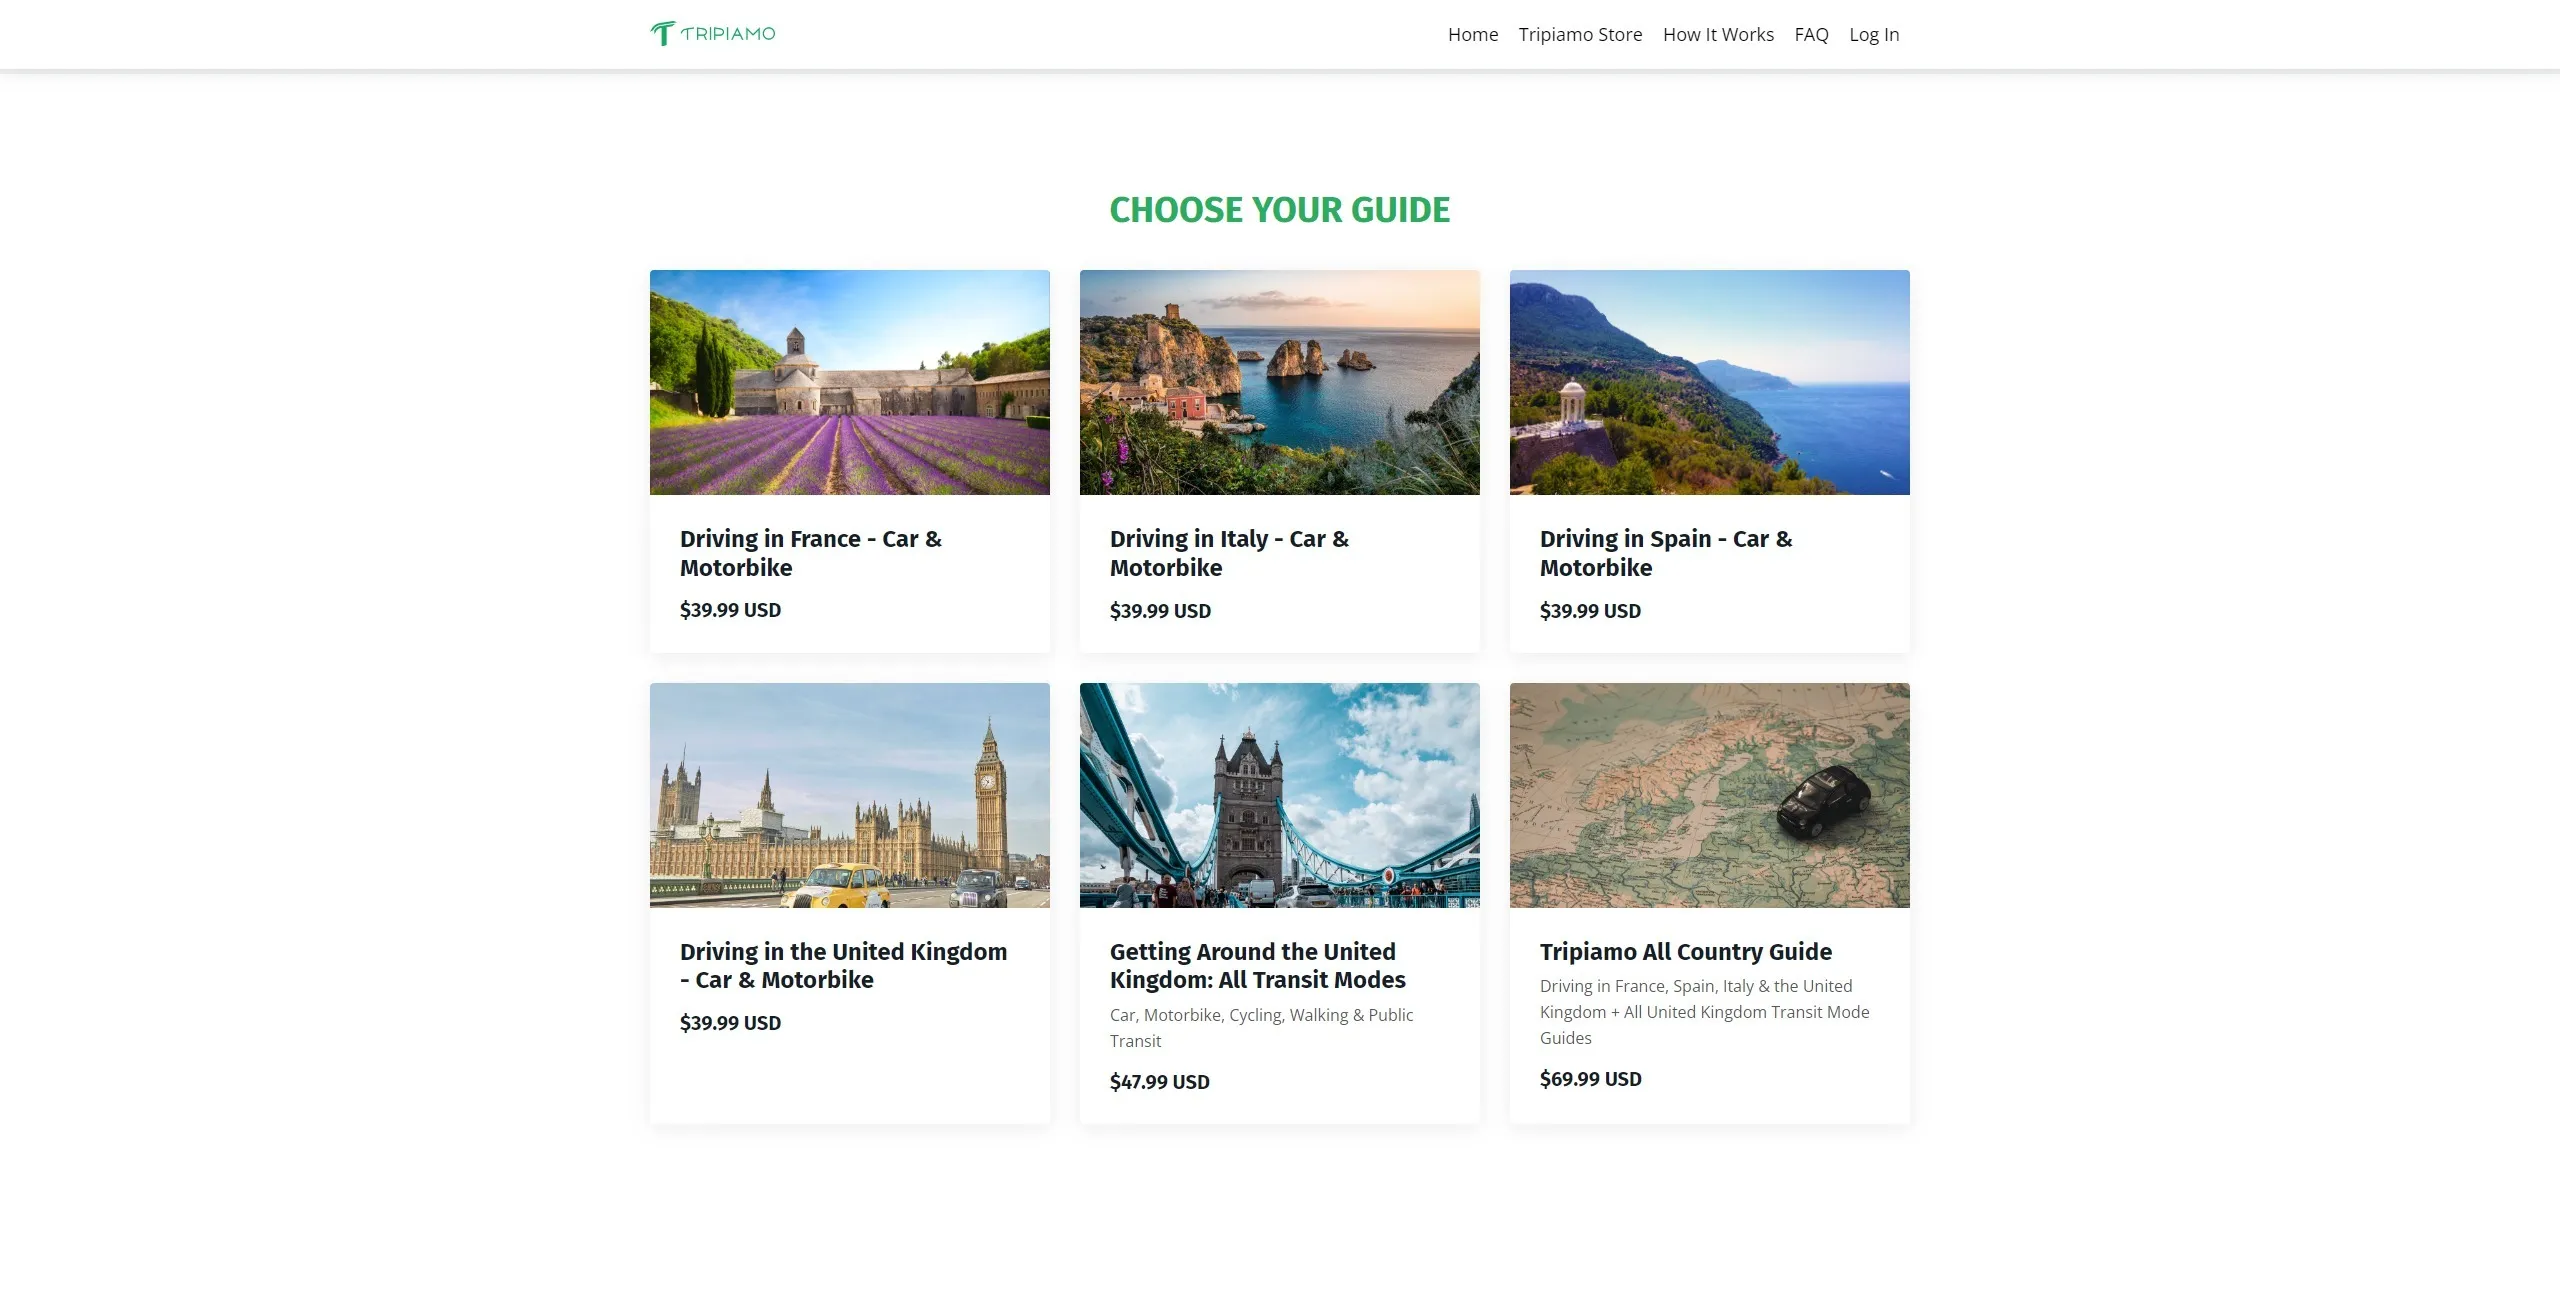2560x1289 pixels.
Task: Click the Tripiamo logo
Action: (712, 34)
